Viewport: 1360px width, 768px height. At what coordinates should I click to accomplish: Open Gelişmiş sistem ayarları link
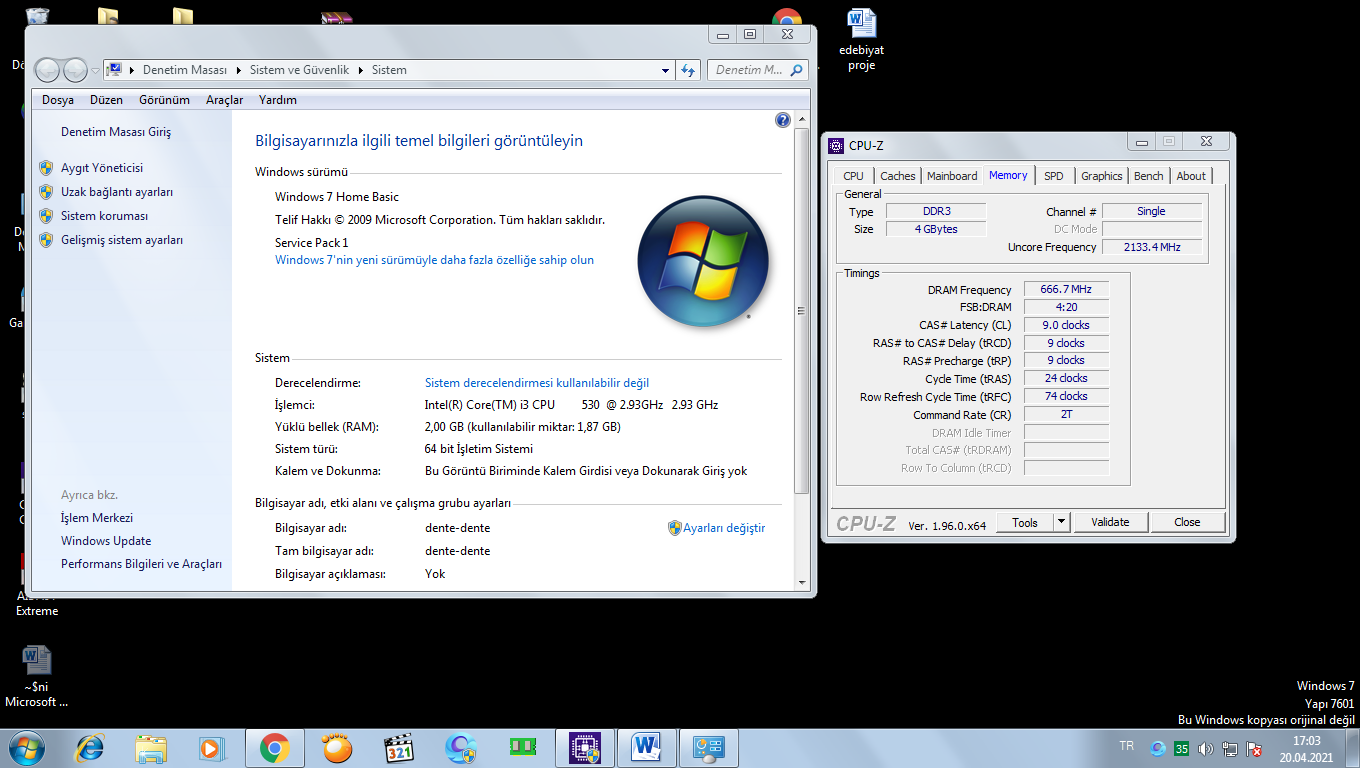pyautogui.click(x=122, y=240)
